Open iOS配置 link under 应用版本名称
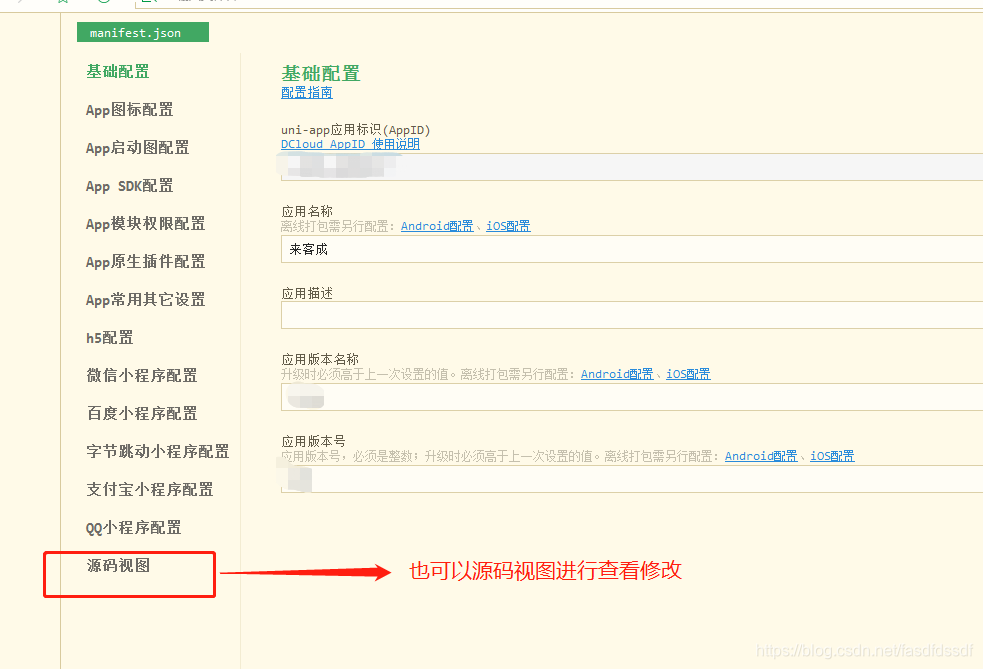The height and width of the screenshot is (669, 983). pos(688,374)
